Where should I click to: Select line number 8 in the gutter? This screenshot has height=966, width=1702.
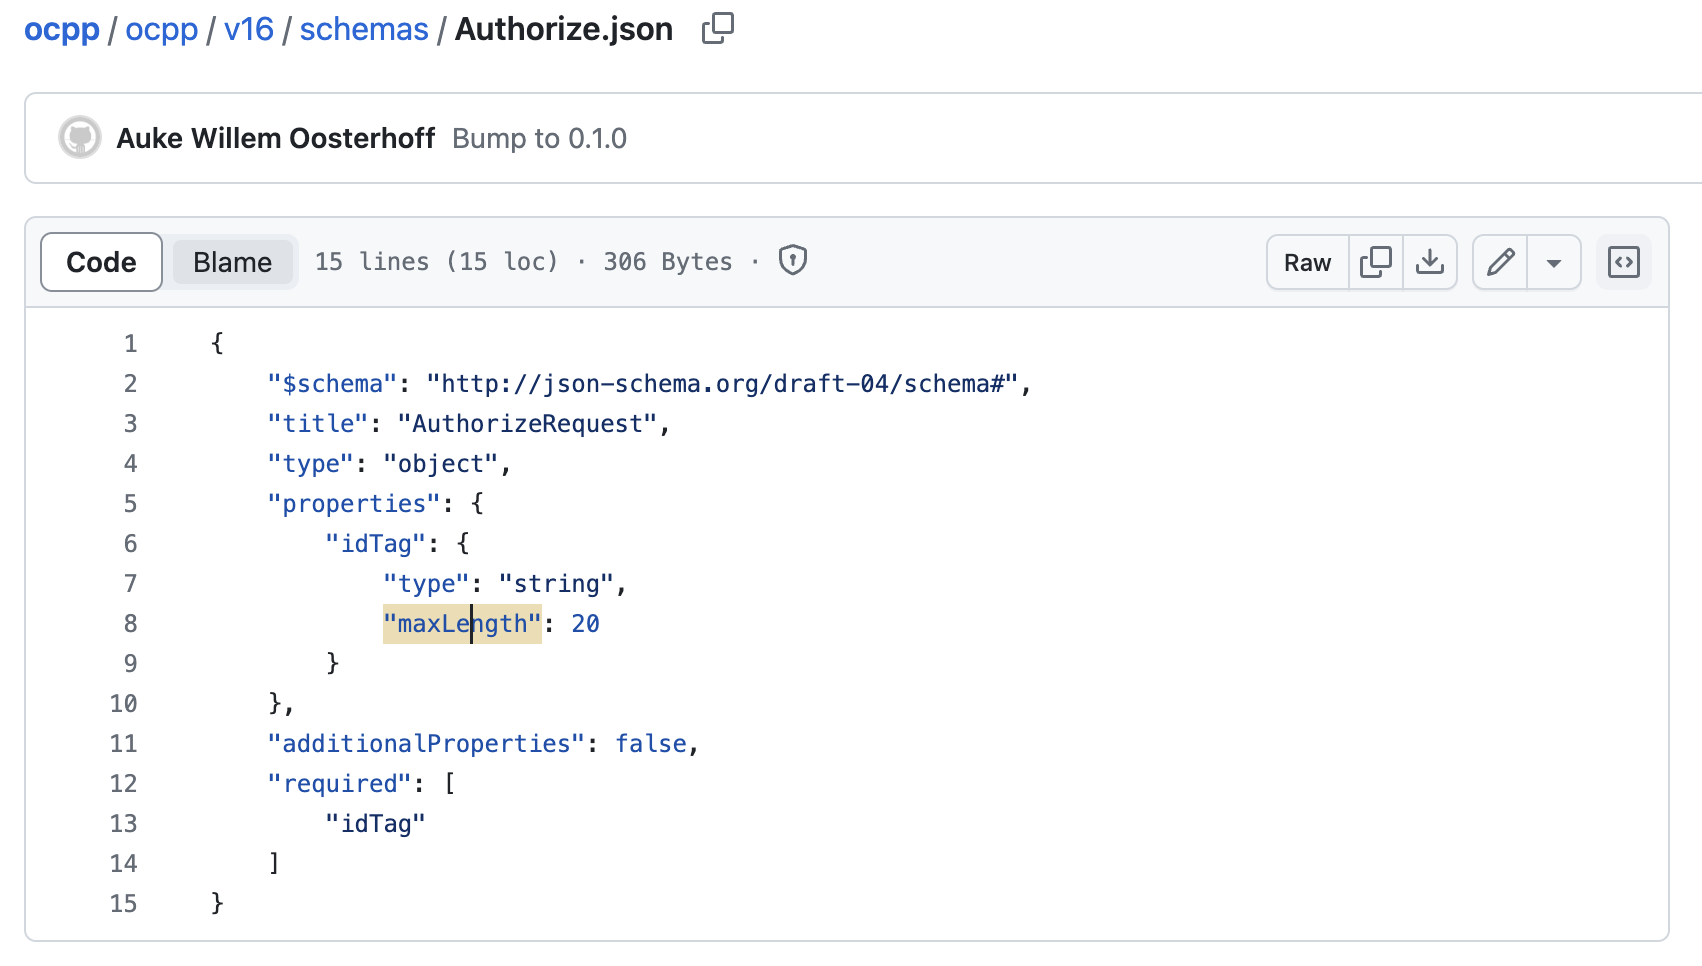point(130,624)
